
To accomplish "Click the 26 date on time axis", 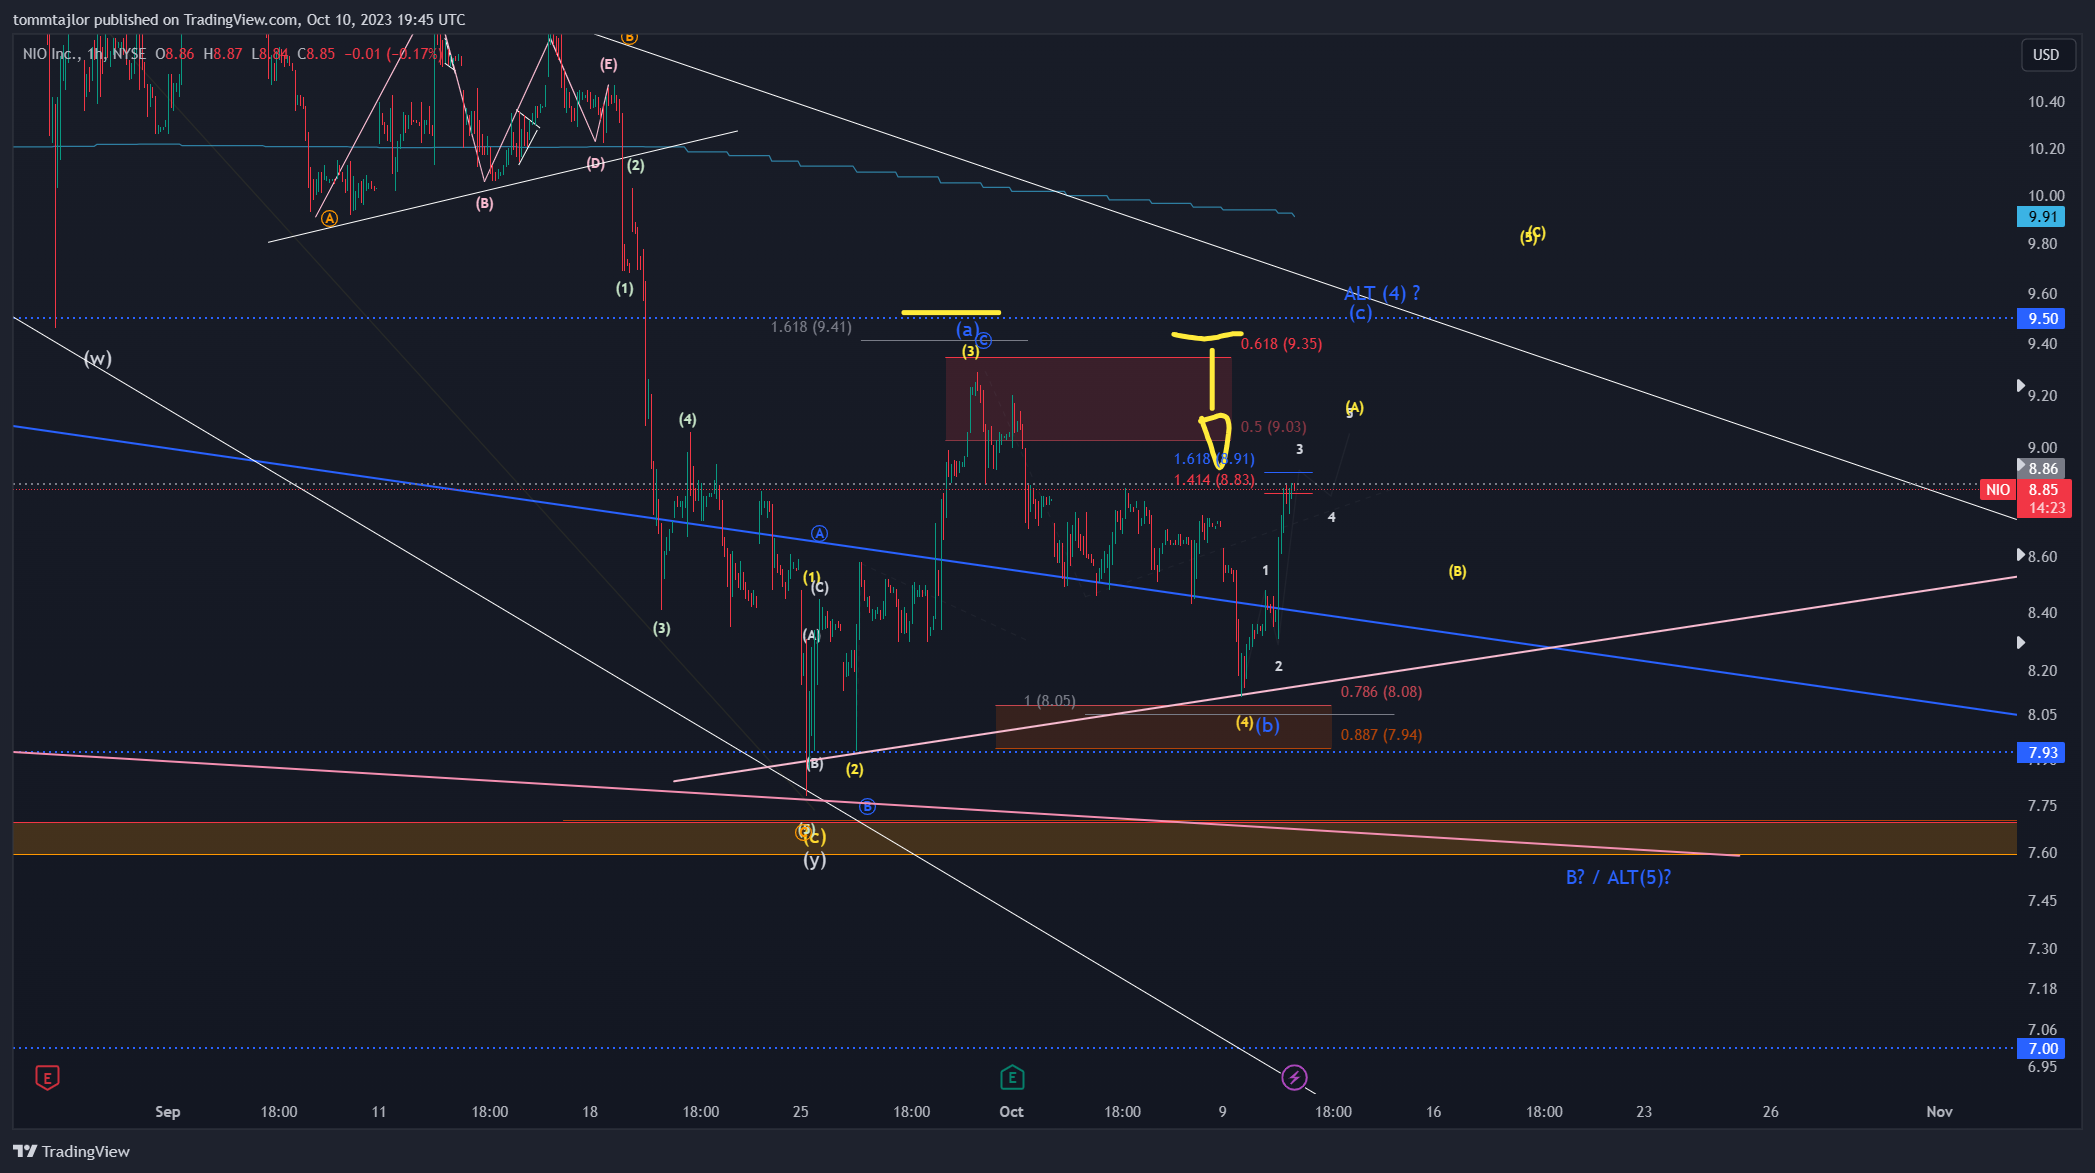I will click(x=1770, y=1112).
